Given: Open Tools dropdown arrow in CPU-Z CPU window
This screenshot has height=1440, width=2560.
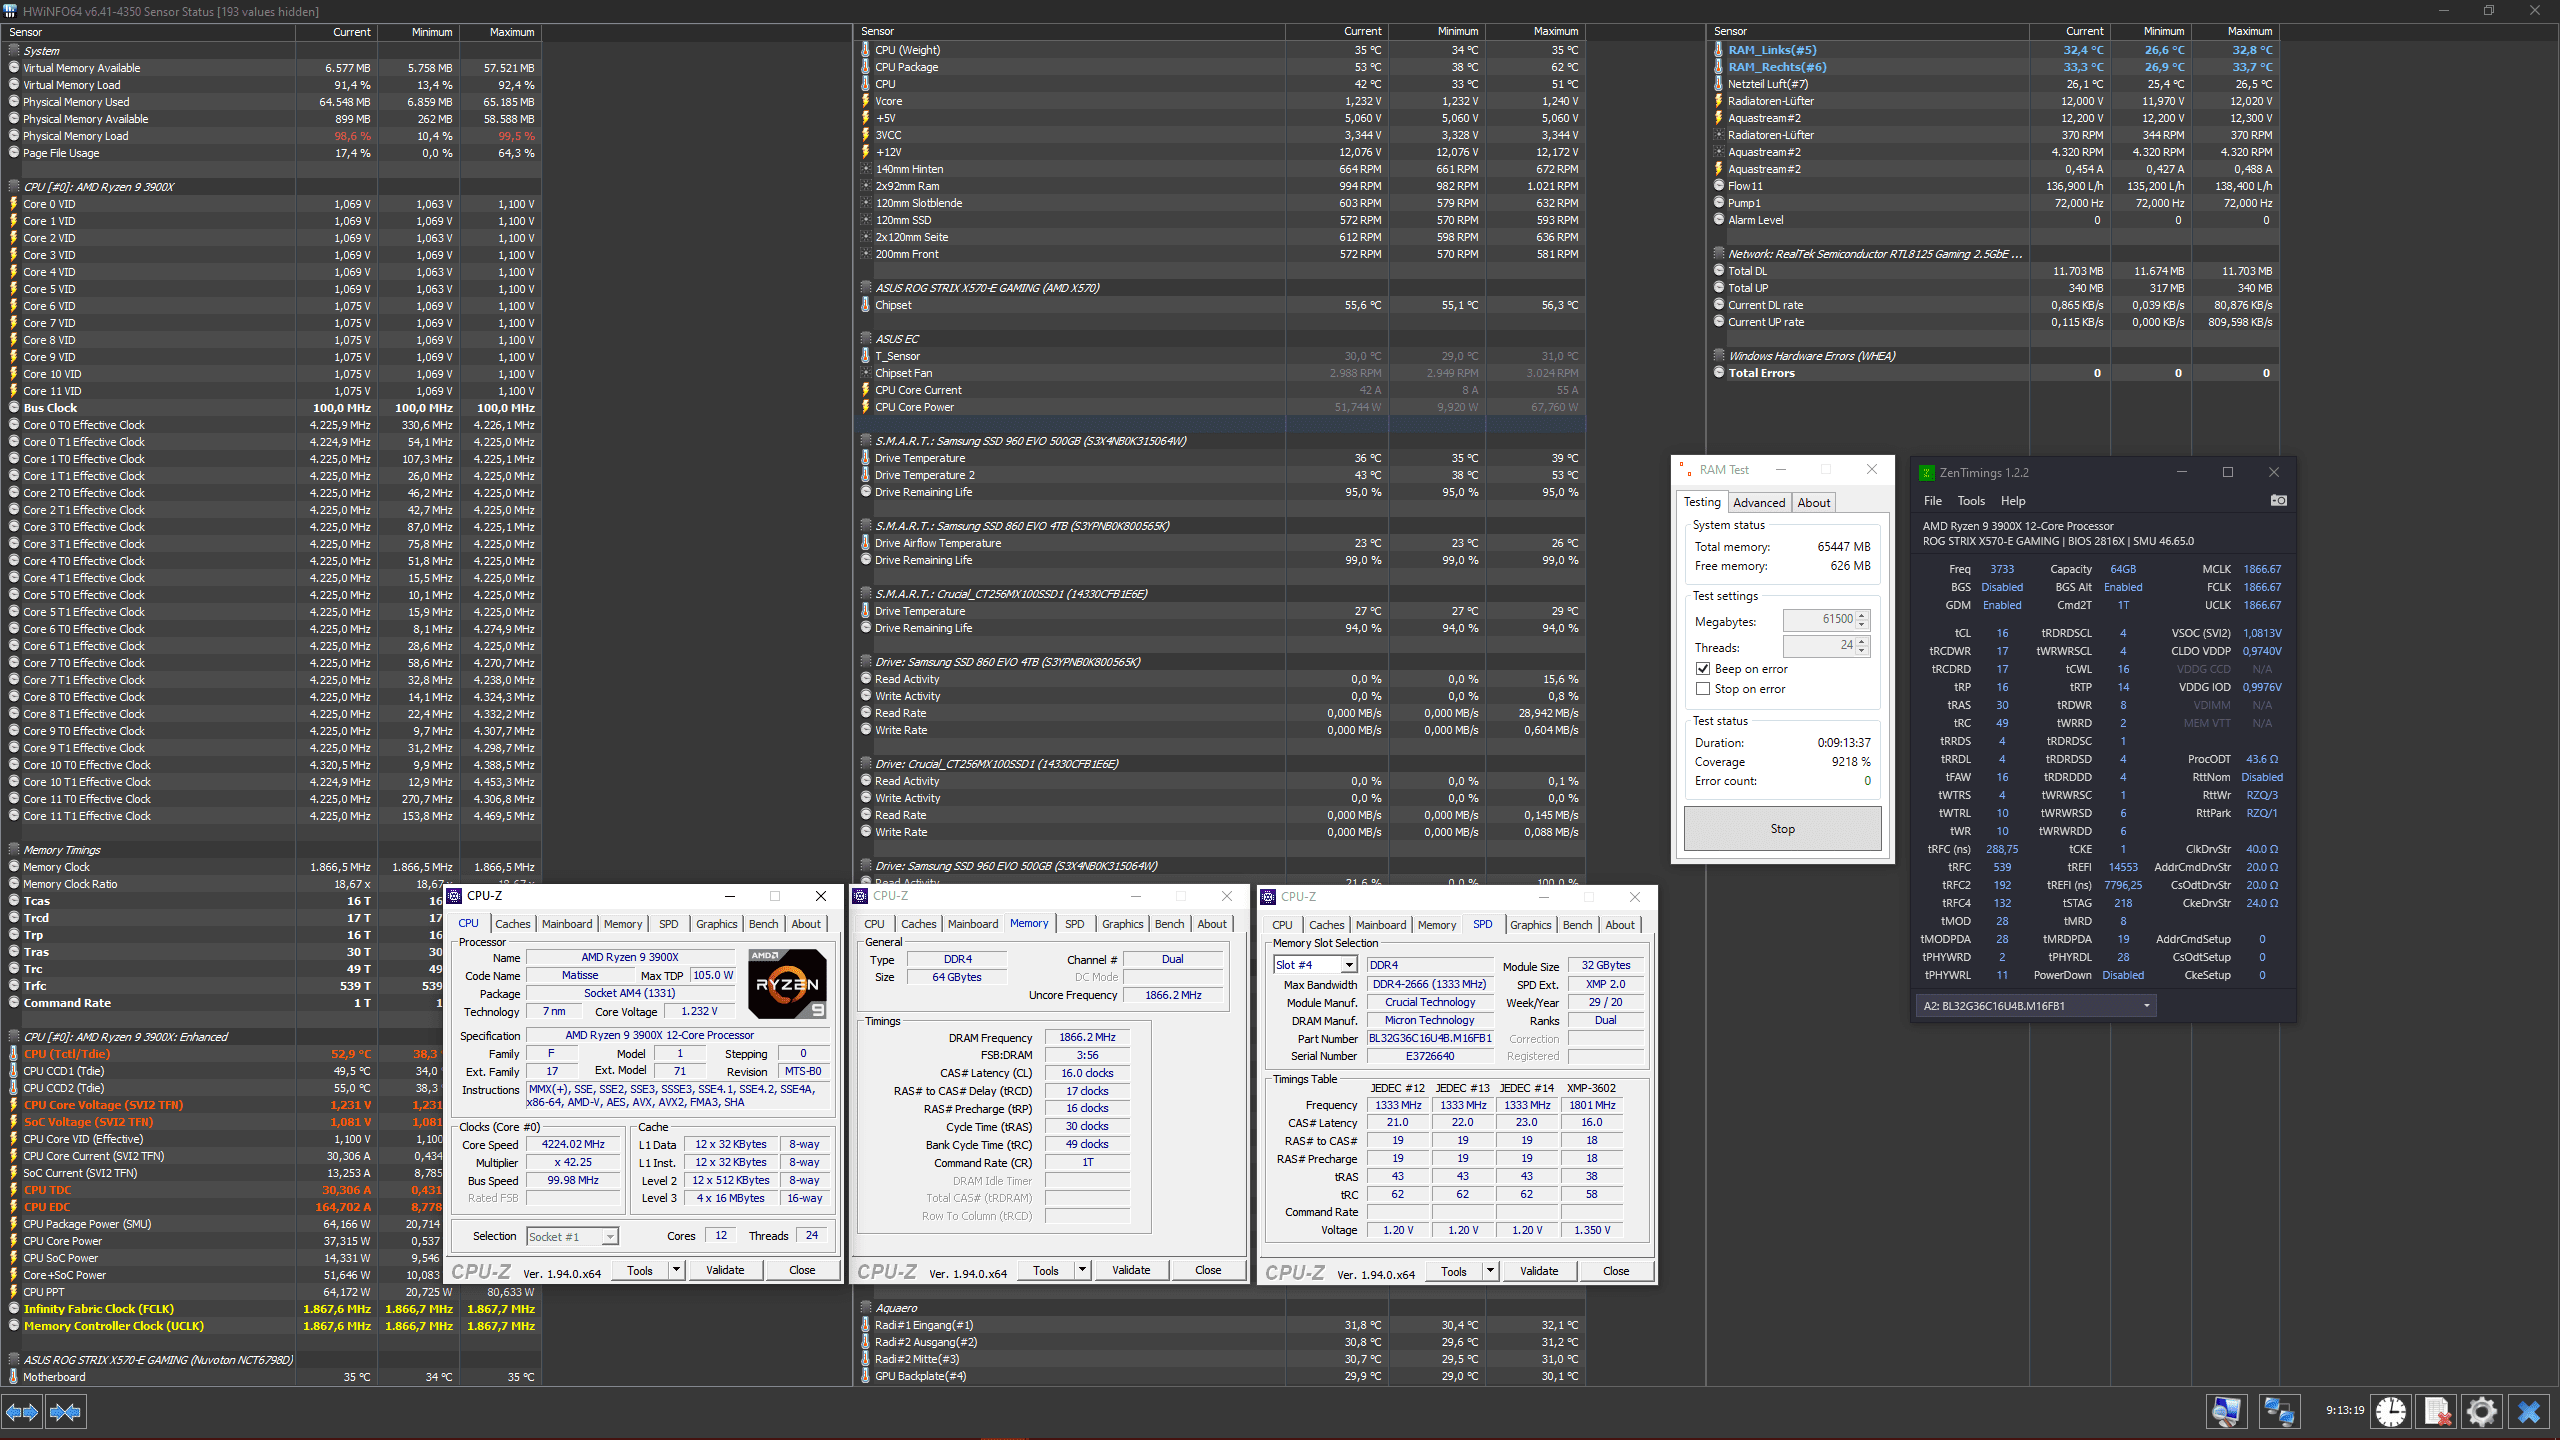Looking at the screenshot, I should 676,1270.
